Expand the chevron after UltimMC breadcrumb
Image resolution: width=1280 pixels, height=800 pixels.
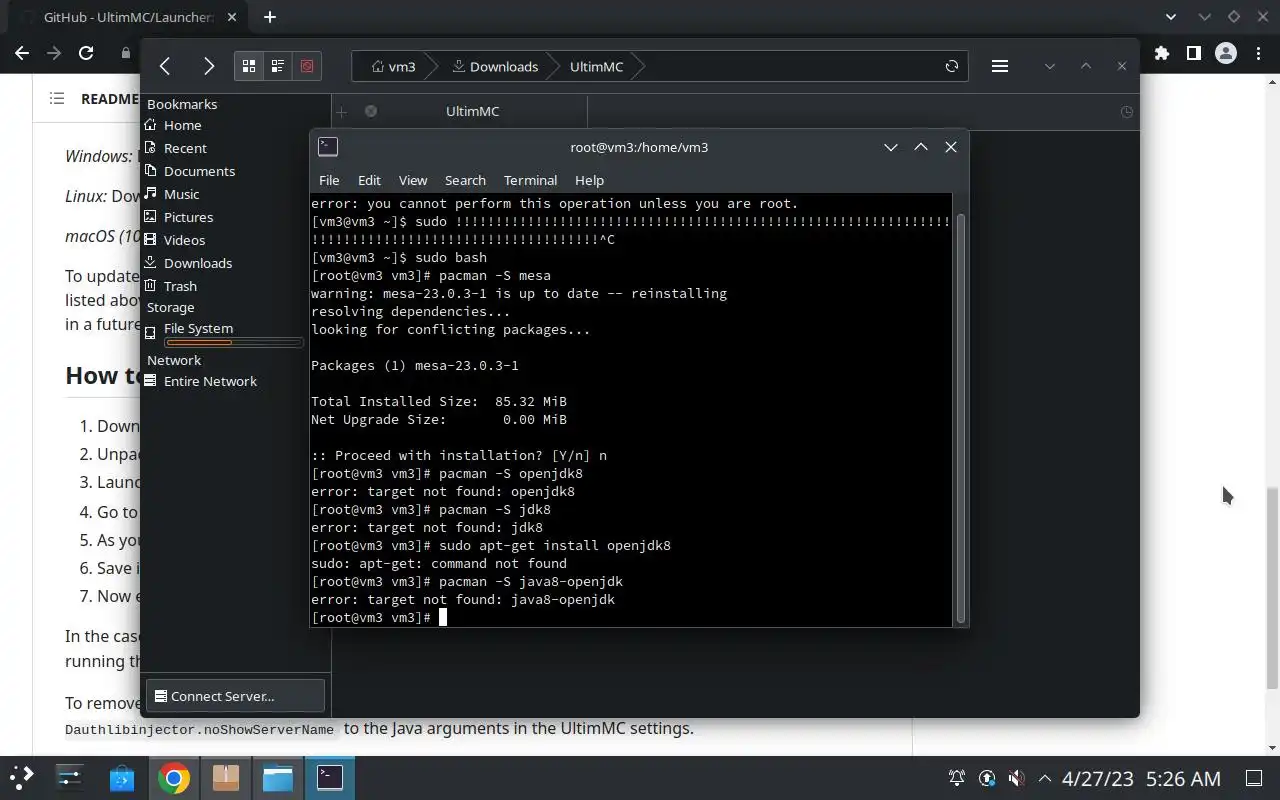pyautogui.click(x=639, y=66)
